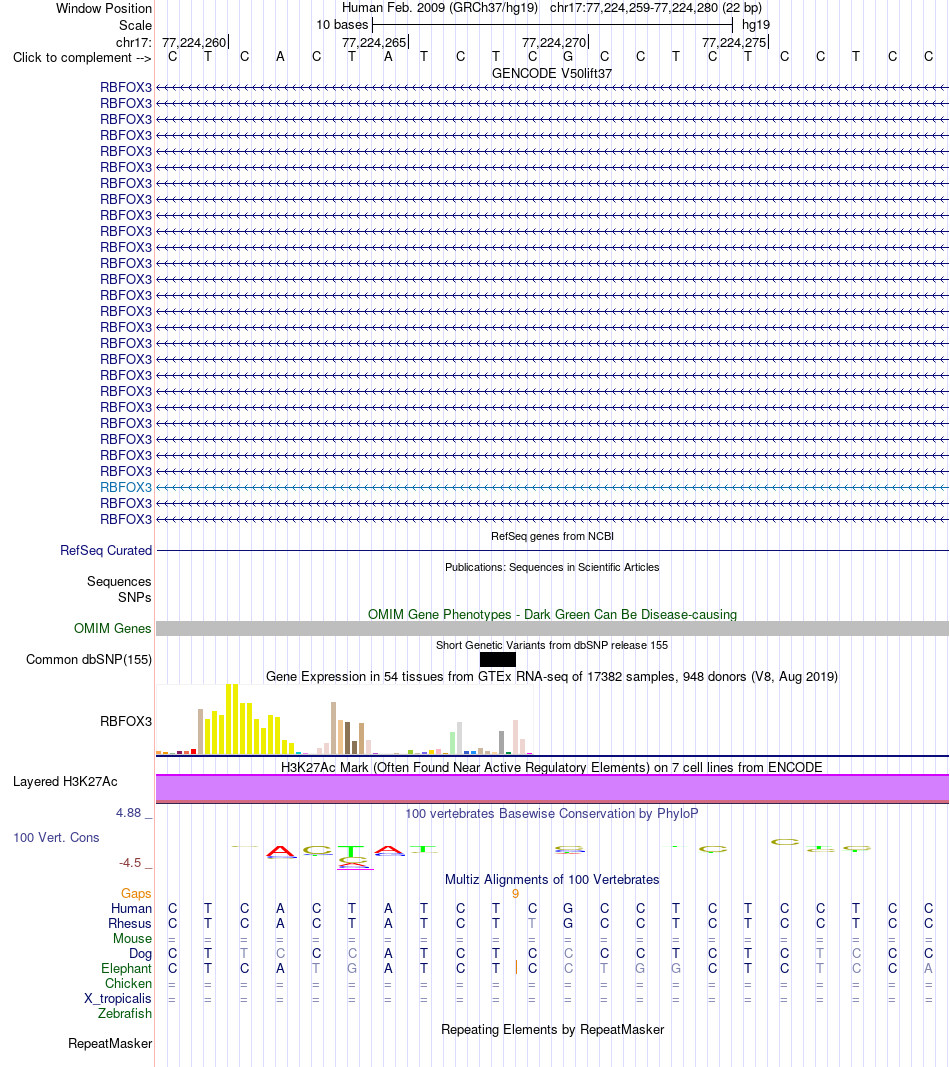The height and width of the screenshot is (1067, 950).
Task: Click the 'Common dbSNP(155)' track label
Action: tap(88, 659)
